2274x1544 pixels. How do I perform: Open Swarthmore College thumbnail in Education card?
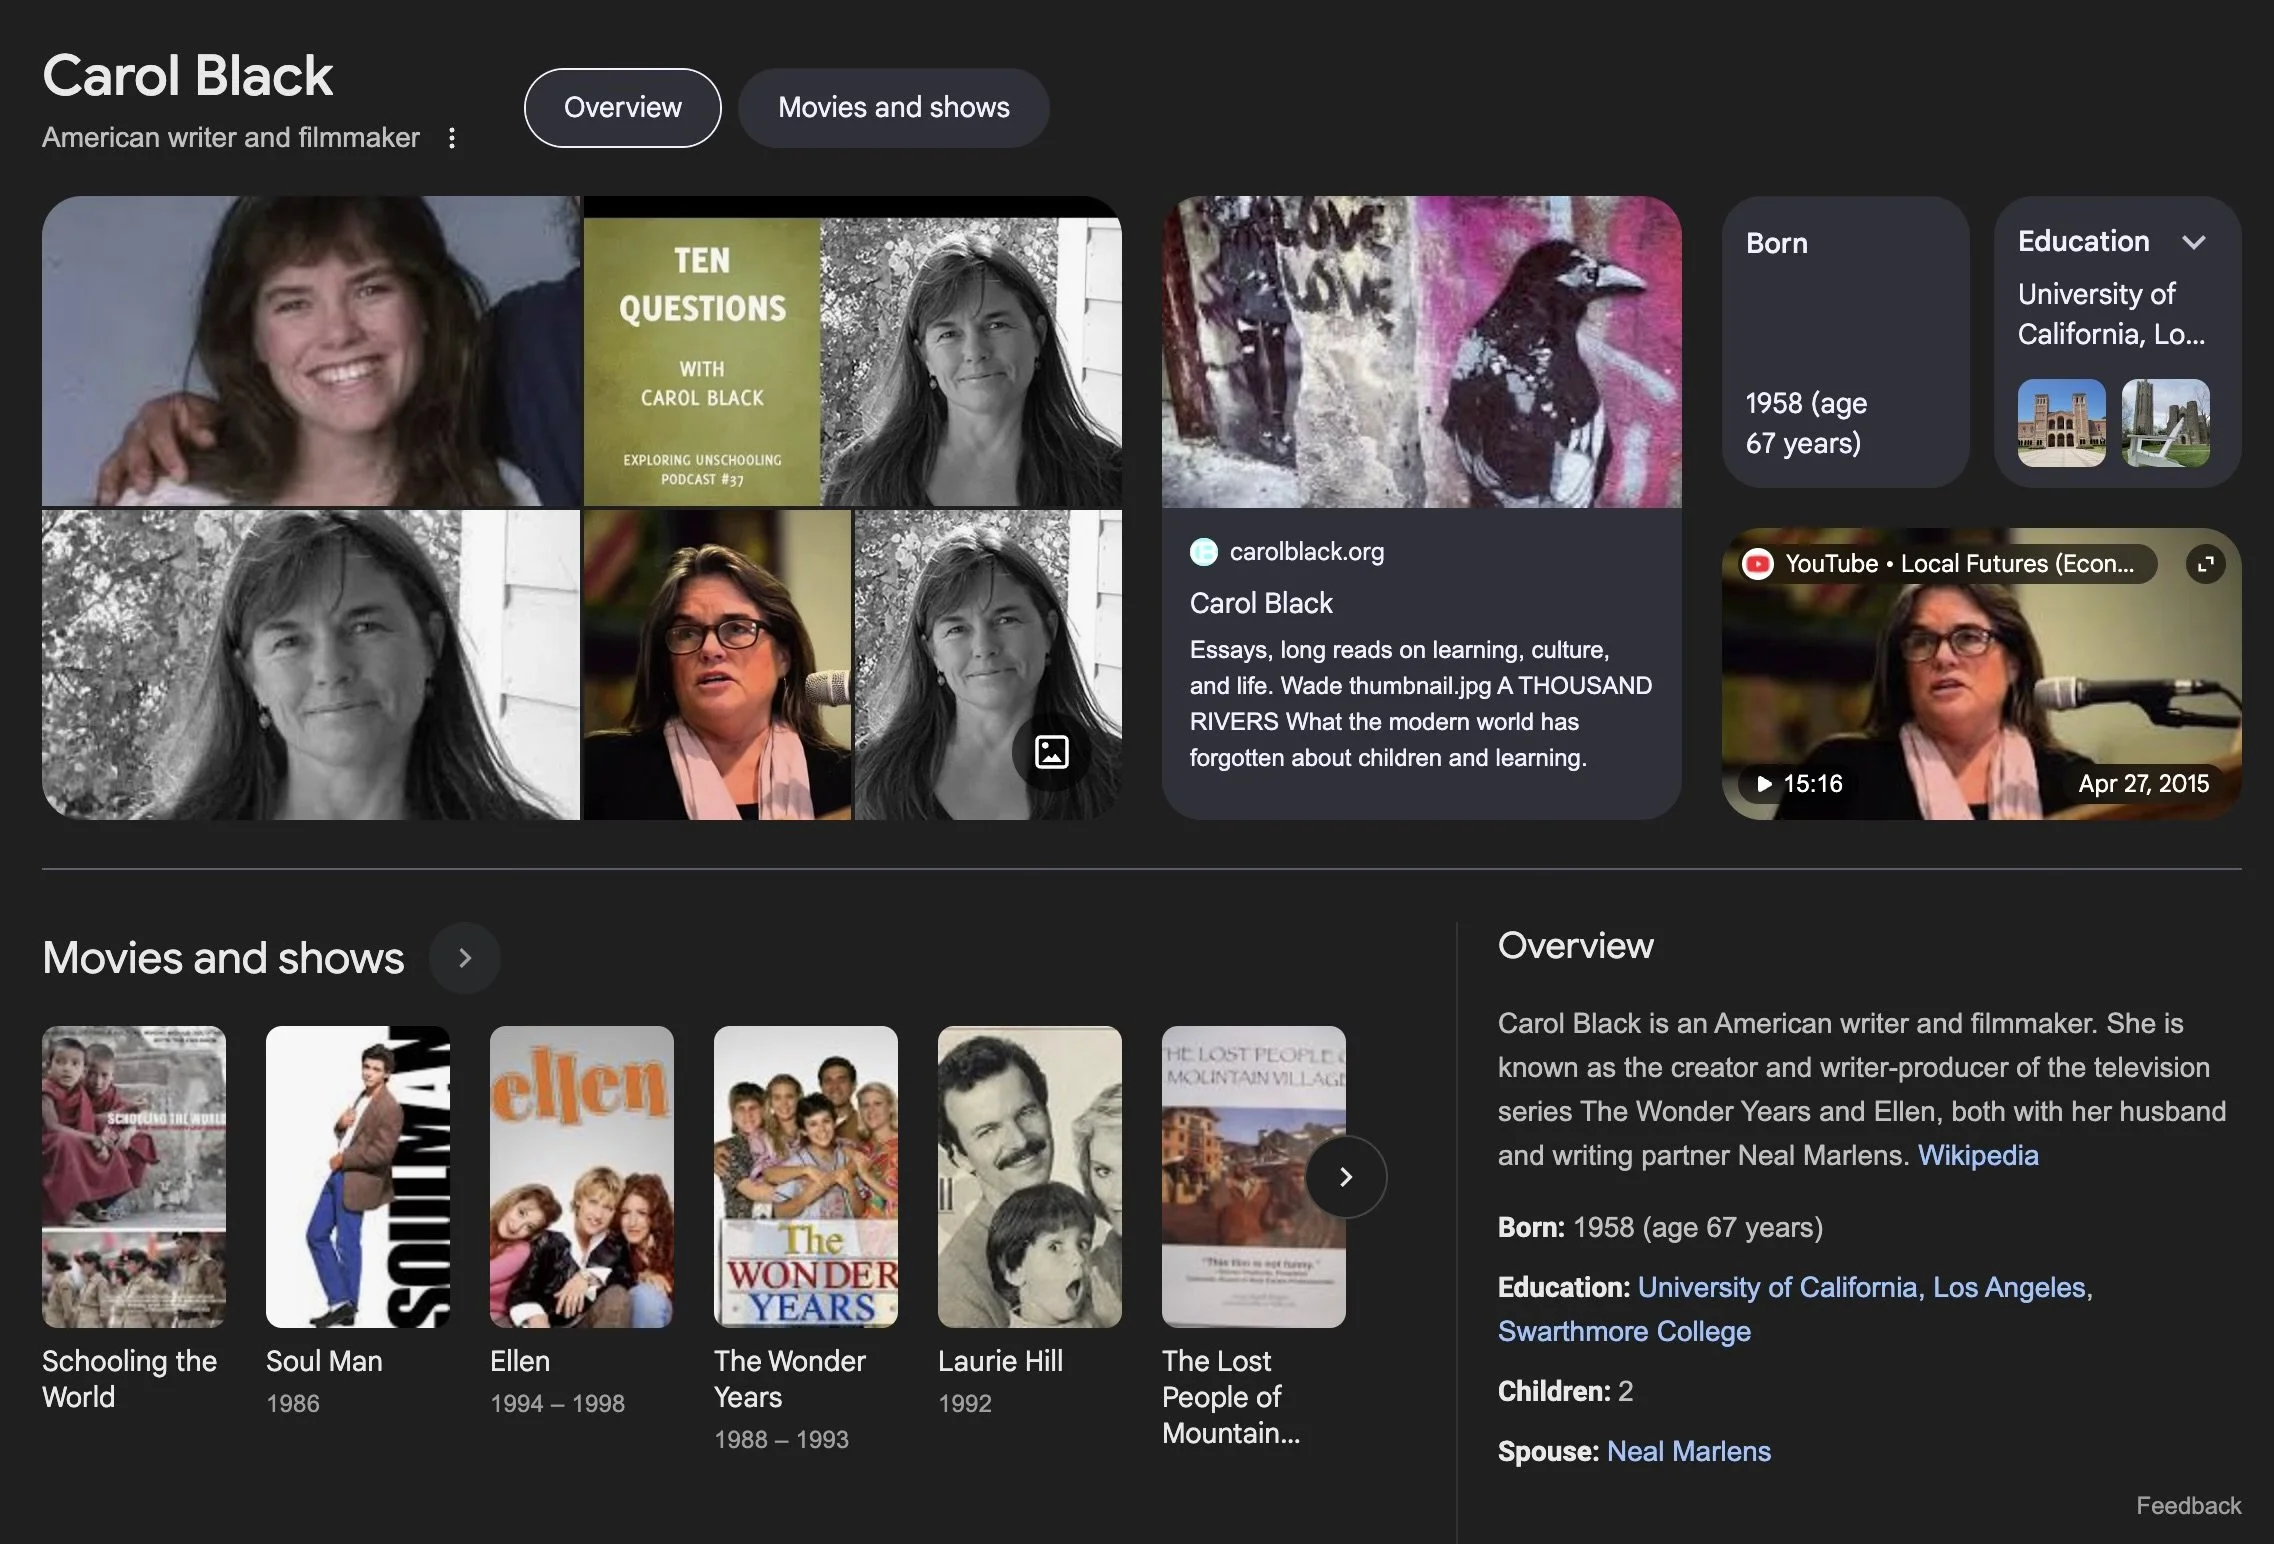click(x=2165, y=422)
